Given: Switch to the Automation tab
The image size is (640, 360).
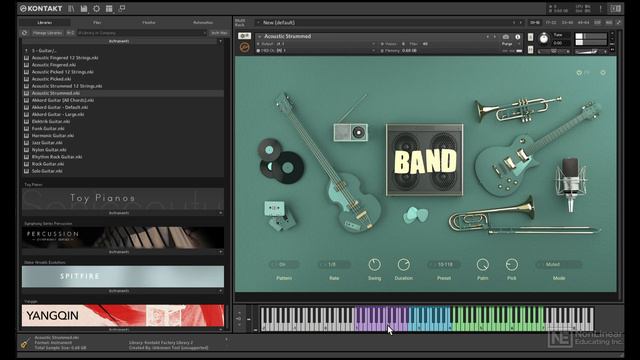Looking at the screenshot, I should 203,22.
